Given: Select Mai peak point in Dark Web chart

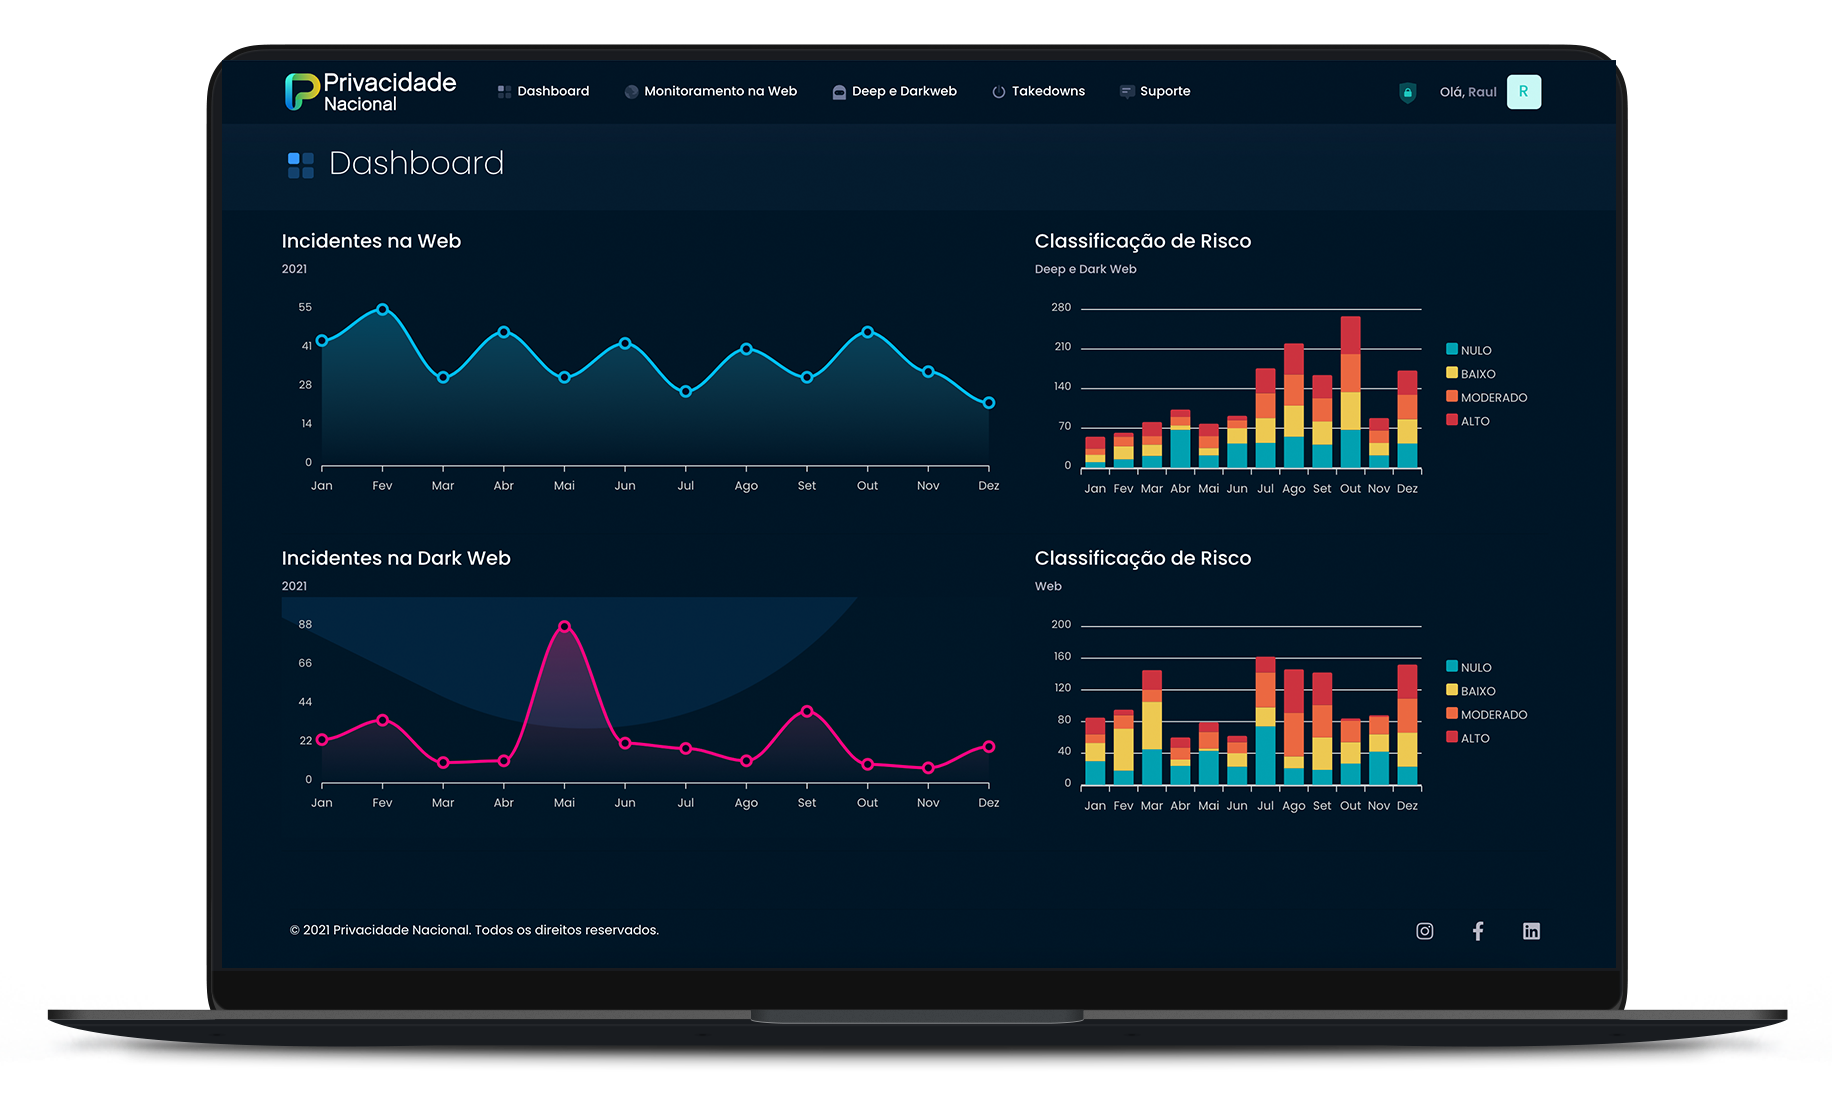Looking at the screenshot, I should point(564,627).
